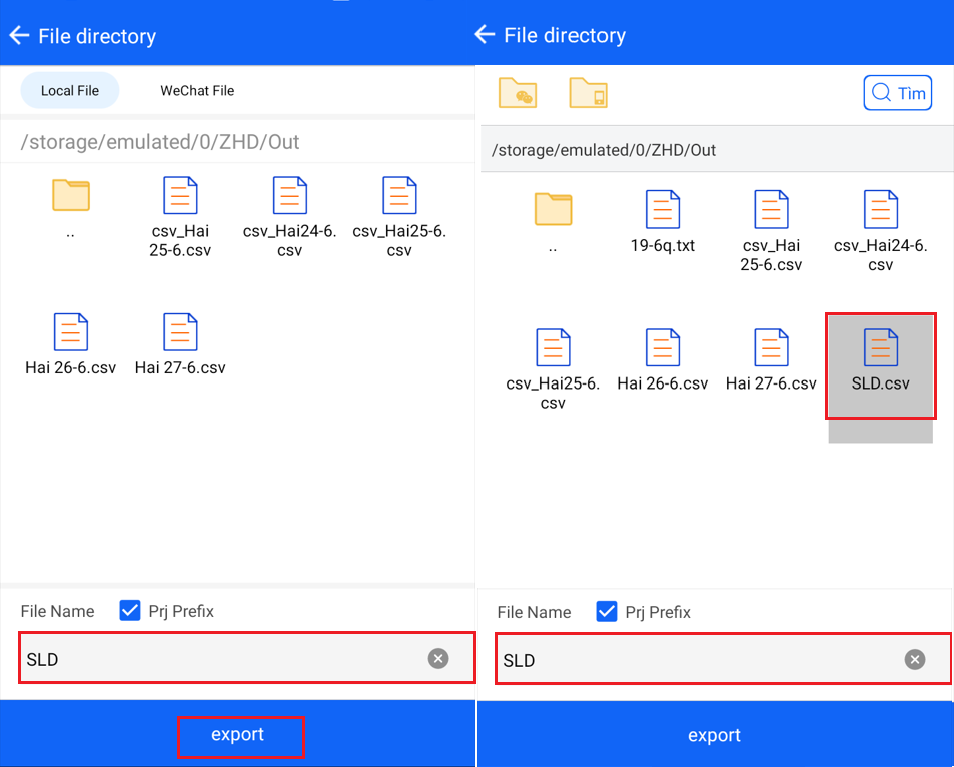Viewport: 954px width, 767px height.
Task: Toggle Prj Prefix checkbox in right panel
Action: (x=606, y=612)
